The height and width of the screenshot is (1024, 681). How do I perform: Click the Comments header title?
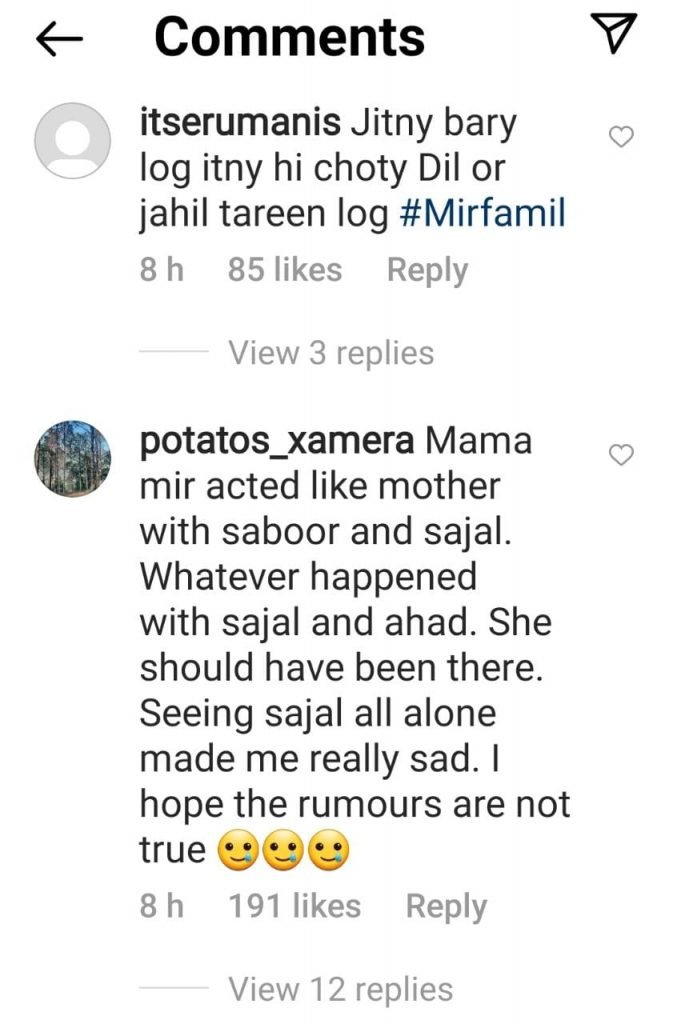[x=289, y=38]
